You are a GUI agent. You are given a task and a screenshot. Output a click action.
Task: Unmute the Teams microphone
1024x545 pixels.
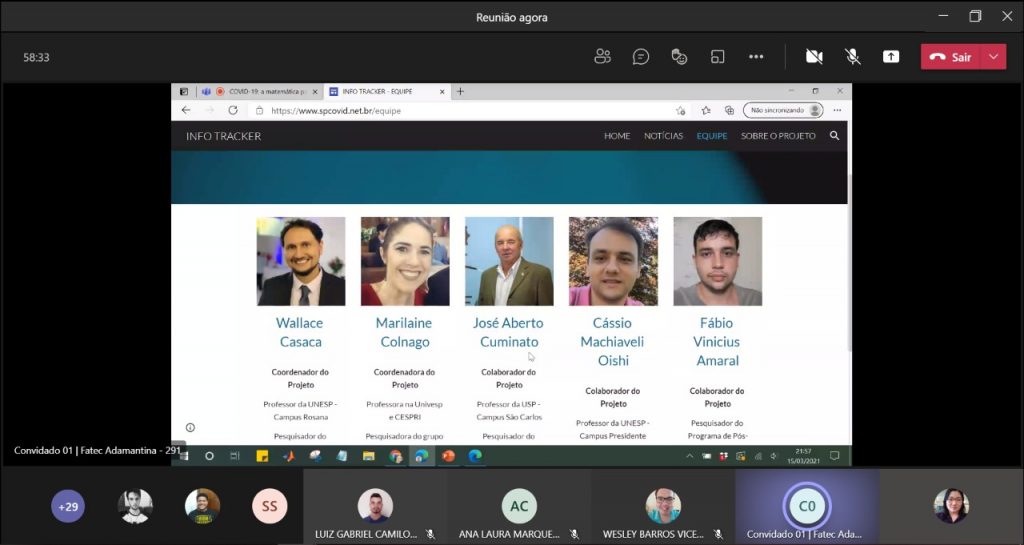[852, 57]
